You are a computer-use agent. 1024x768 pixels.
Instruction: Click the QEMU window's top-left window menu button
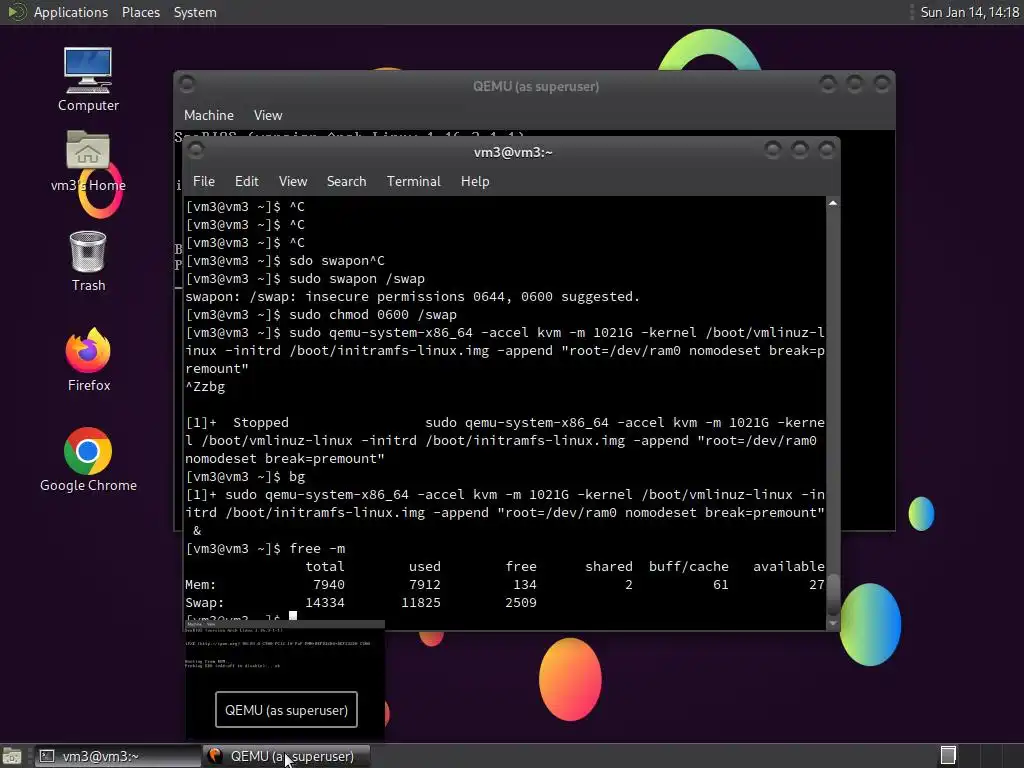pos(186,84)
